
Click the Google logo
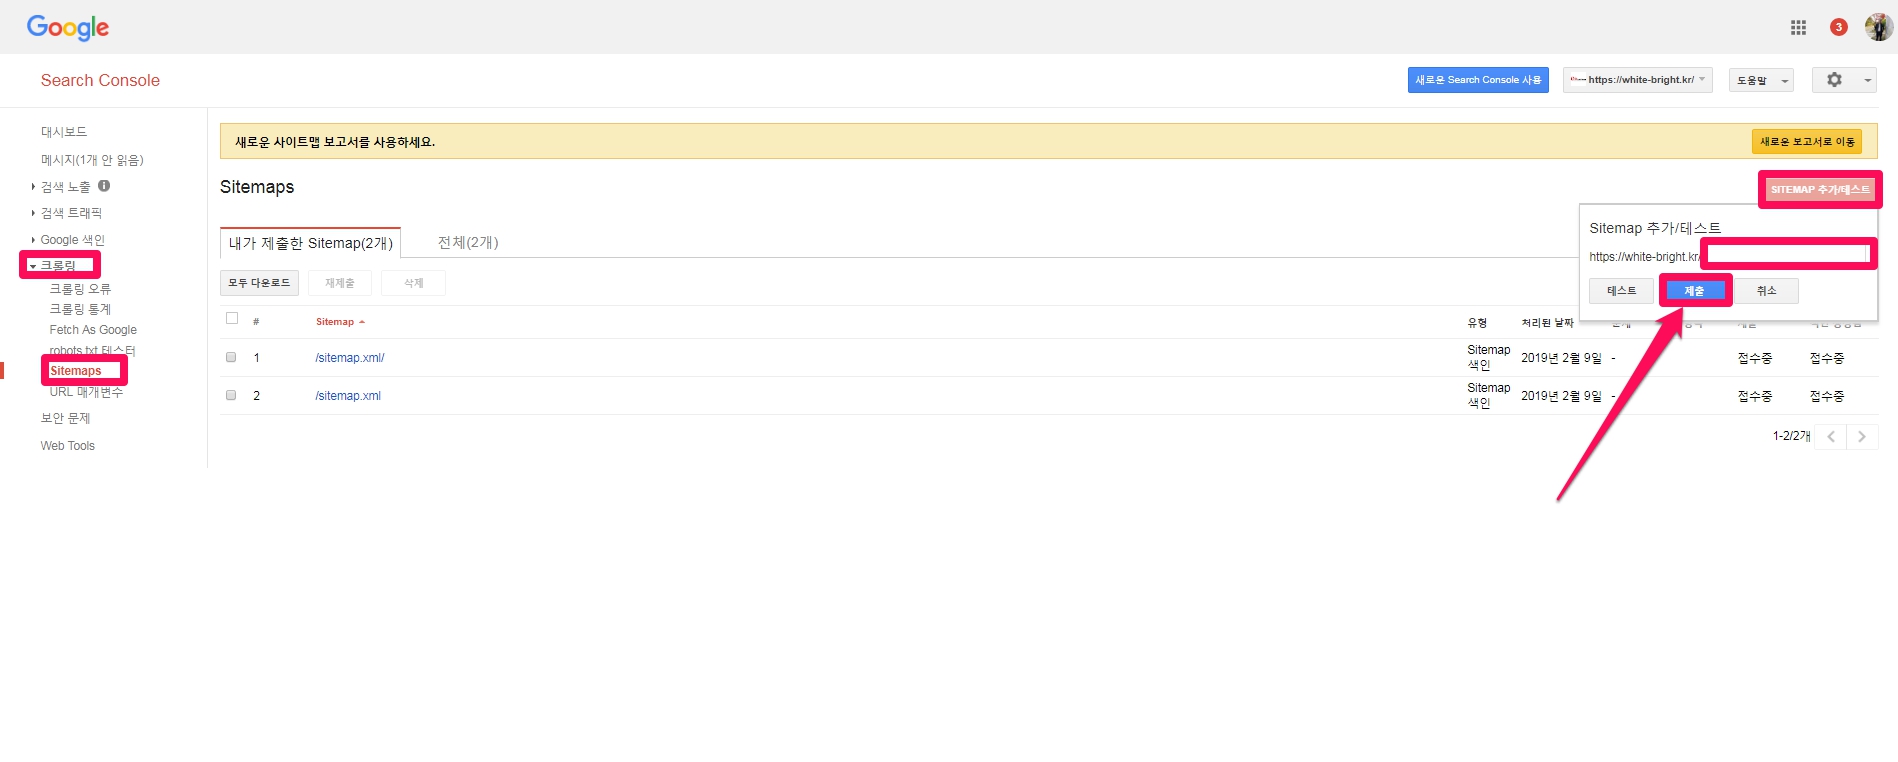(x=68, y=28)
